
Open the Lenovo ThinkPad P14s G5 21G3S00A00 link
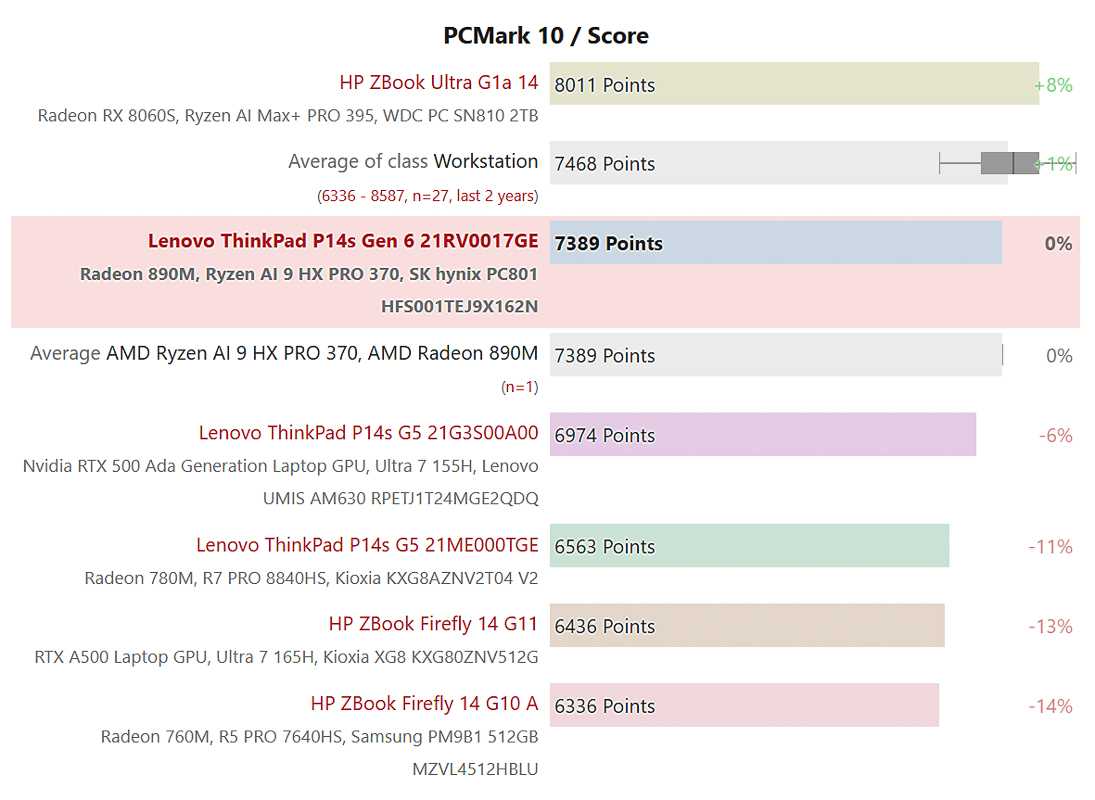coord(369,433)
